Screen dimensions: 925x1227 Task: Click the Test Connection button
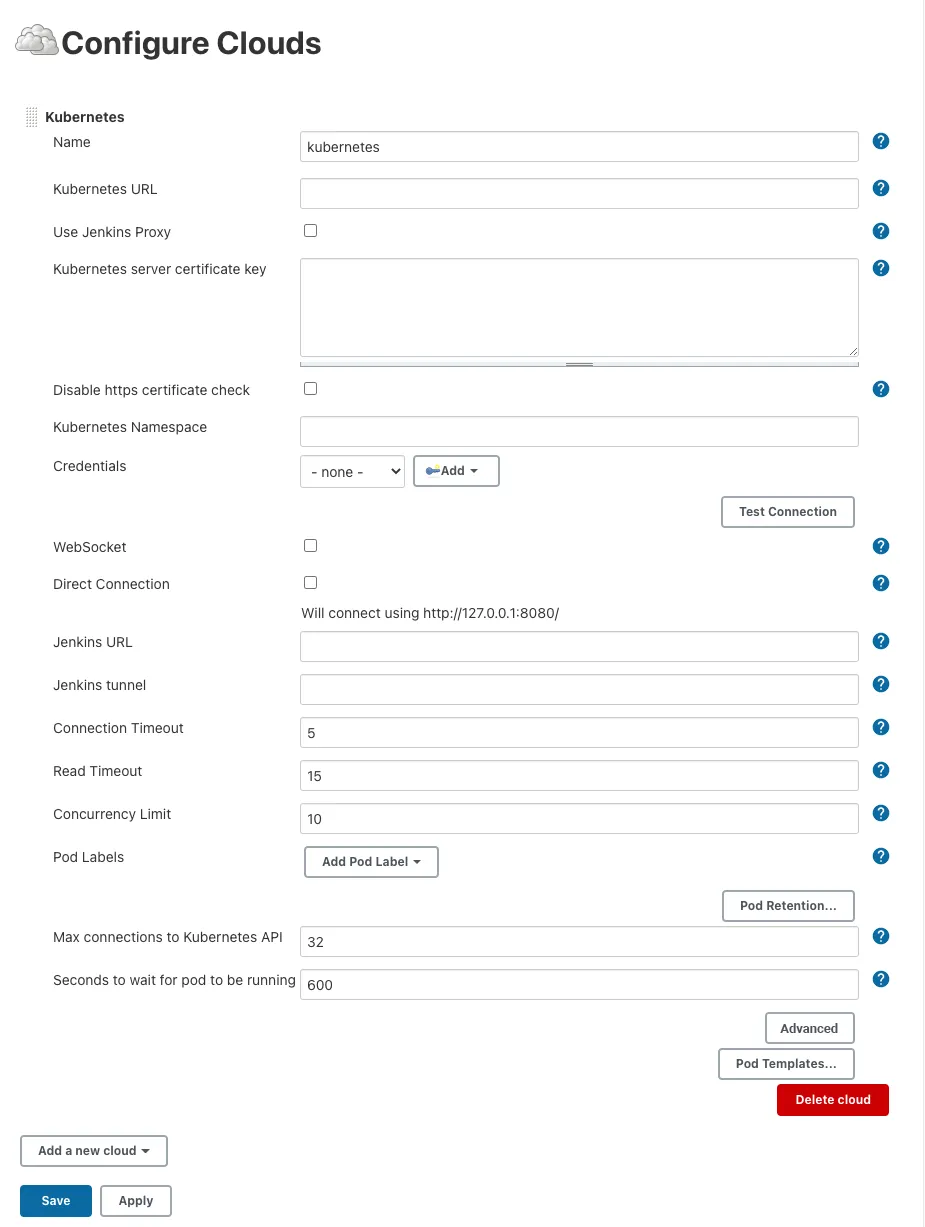(788, 512)
